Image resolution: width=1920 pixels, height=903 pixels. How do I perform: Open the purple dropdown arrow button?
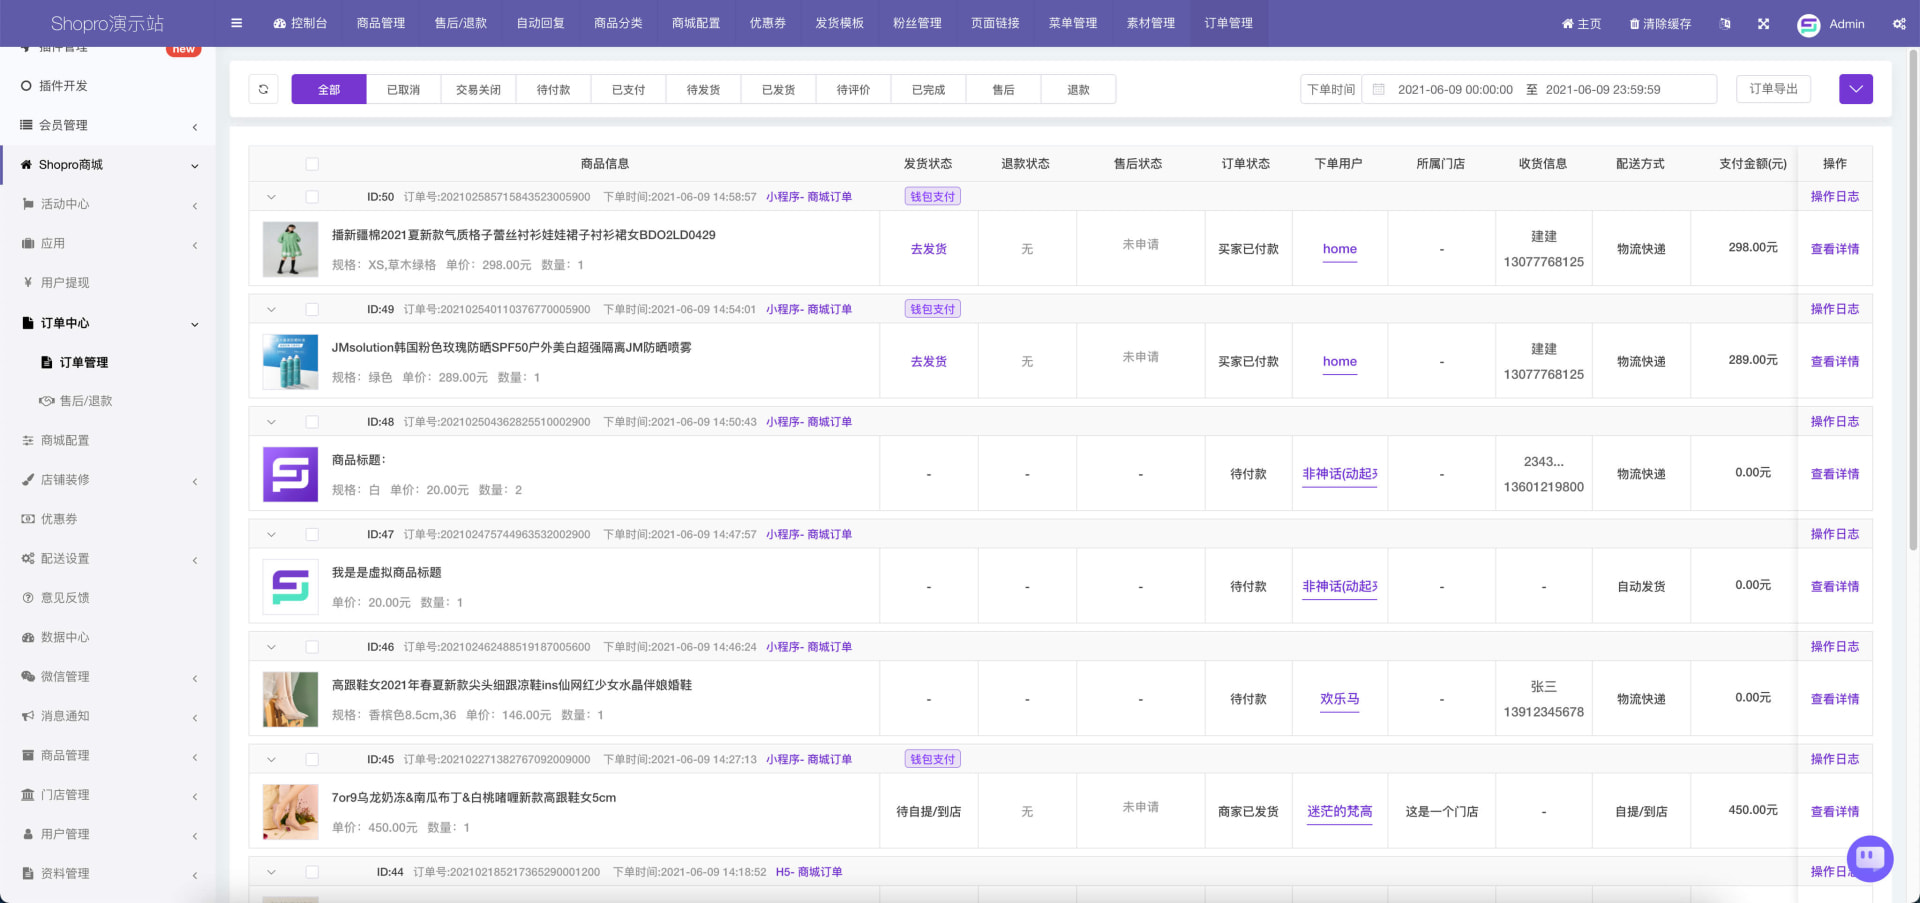click(x=1856, y=89)
